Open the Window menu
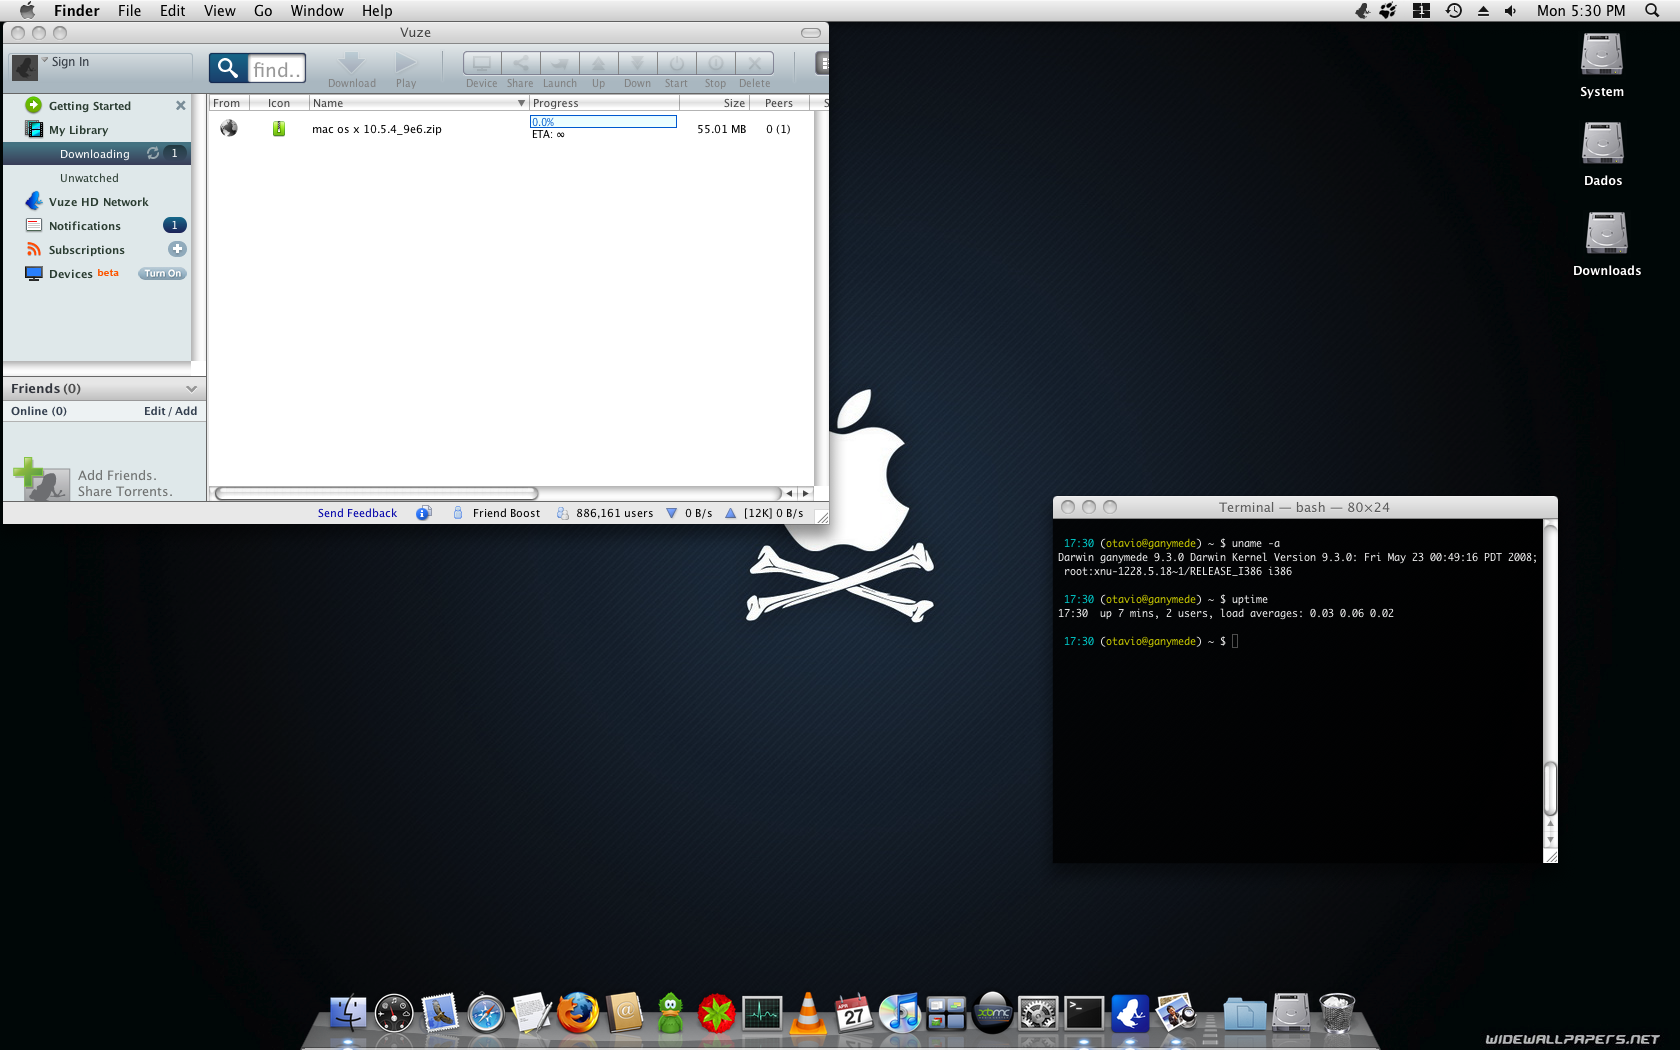Viewport: 1680px width, 1050px height. point(317,11)
